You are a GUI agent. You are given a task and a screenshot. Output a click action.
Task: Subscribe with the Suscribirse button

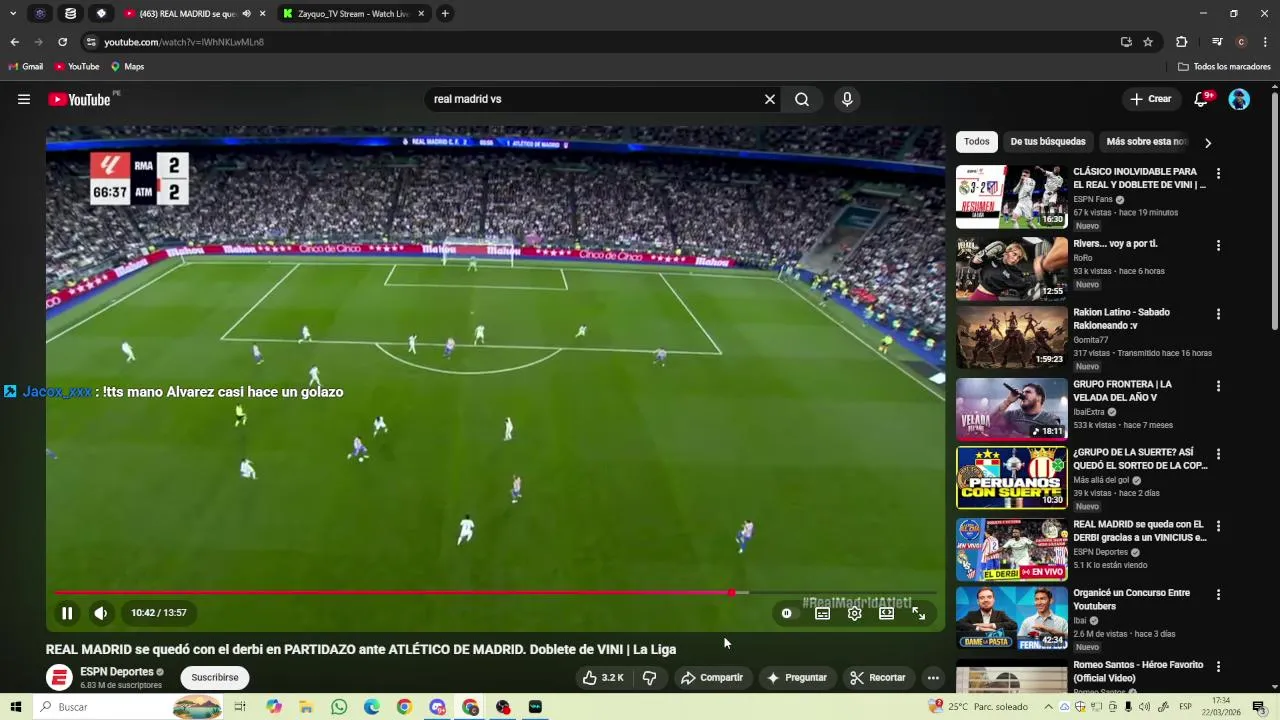(x=215, y=678)
